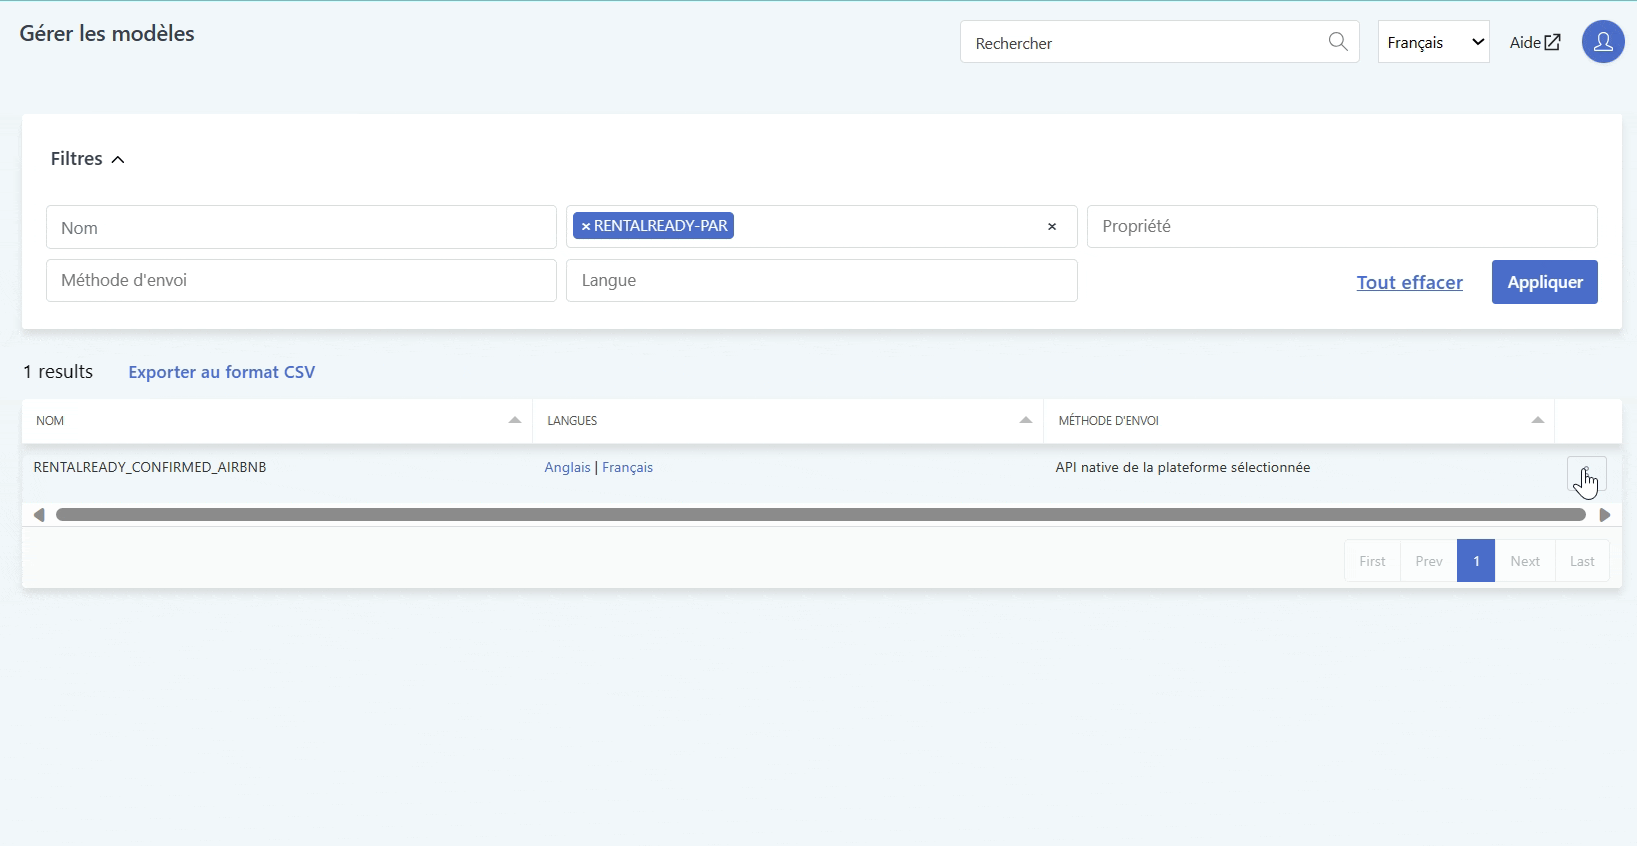Click the row action button for RENTALREADY_CONFIRMED_AIRBNB

coord(1586,474)
